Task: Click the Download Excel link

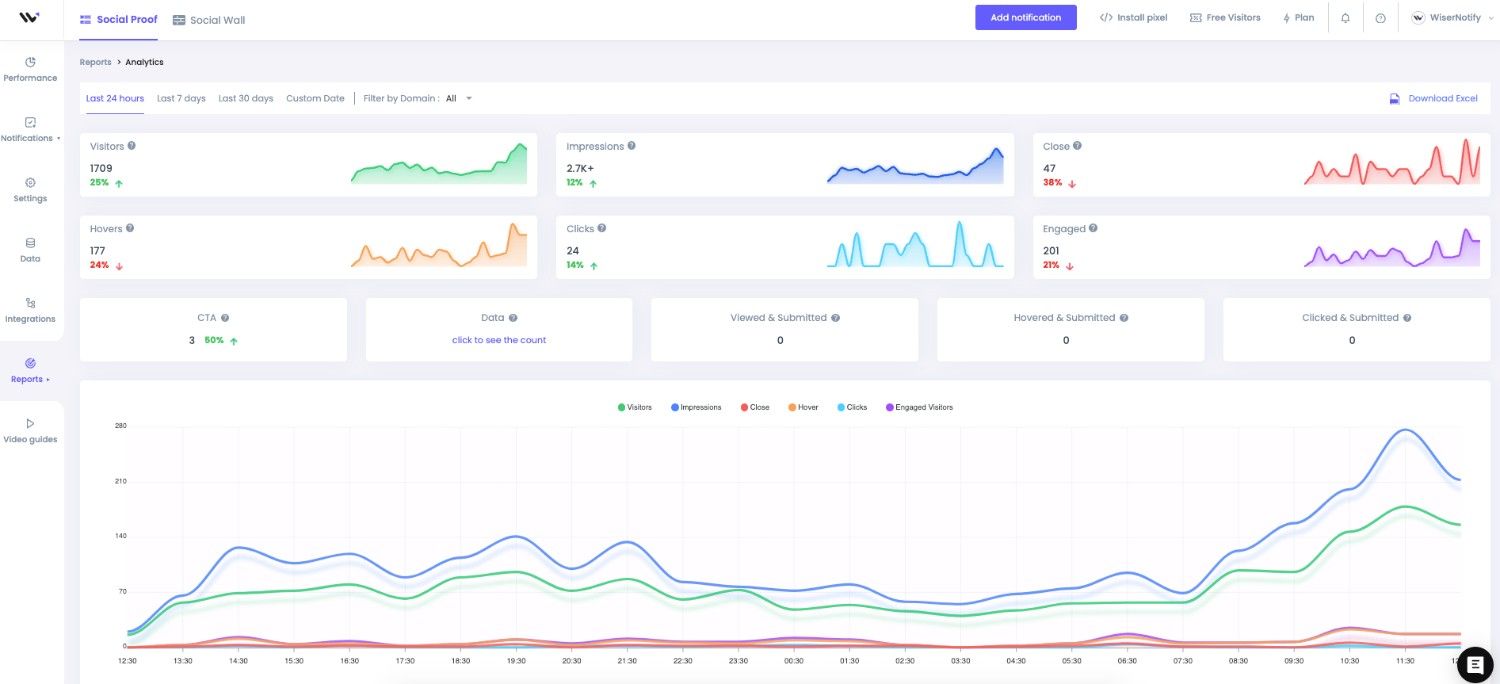Action: 1443,99
